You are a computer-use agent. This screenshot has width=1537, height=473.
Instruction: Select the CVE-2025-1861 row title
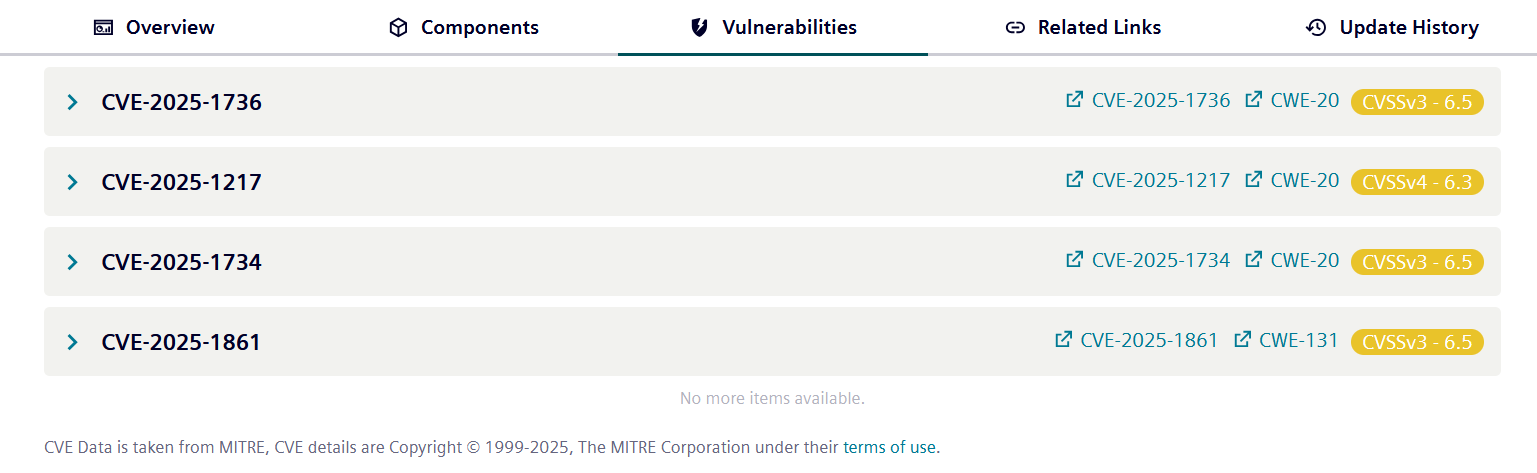pyautogui.click(x=181, y=342)
